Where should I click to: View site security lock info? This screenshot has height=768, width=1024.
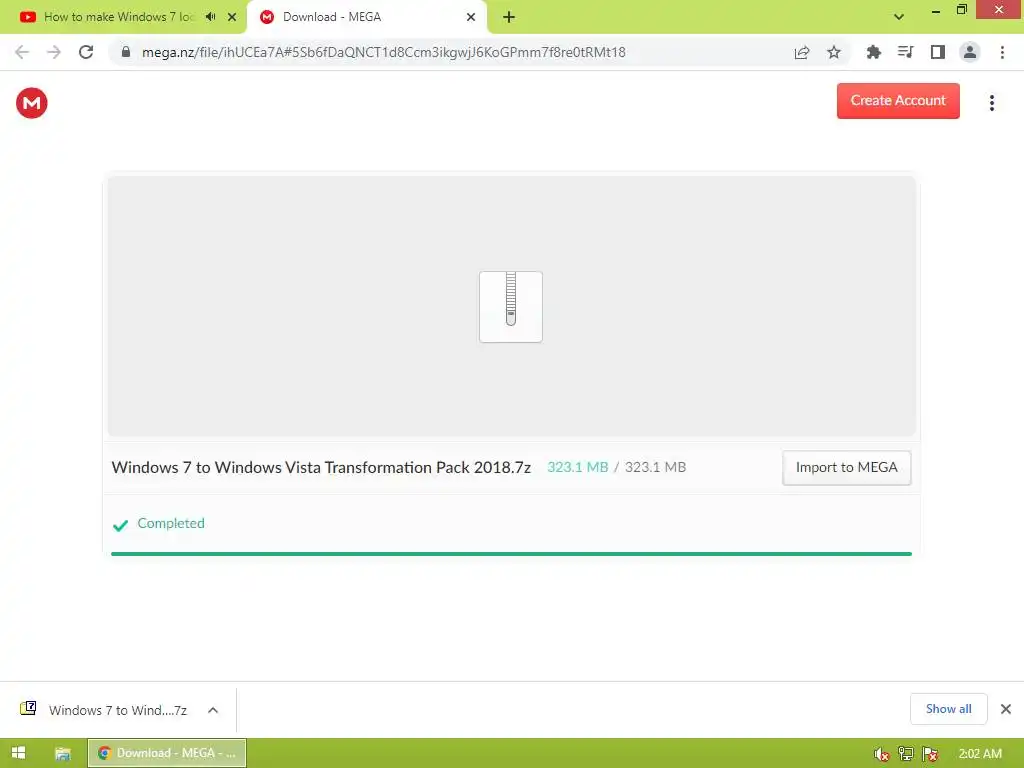(126, 52)
